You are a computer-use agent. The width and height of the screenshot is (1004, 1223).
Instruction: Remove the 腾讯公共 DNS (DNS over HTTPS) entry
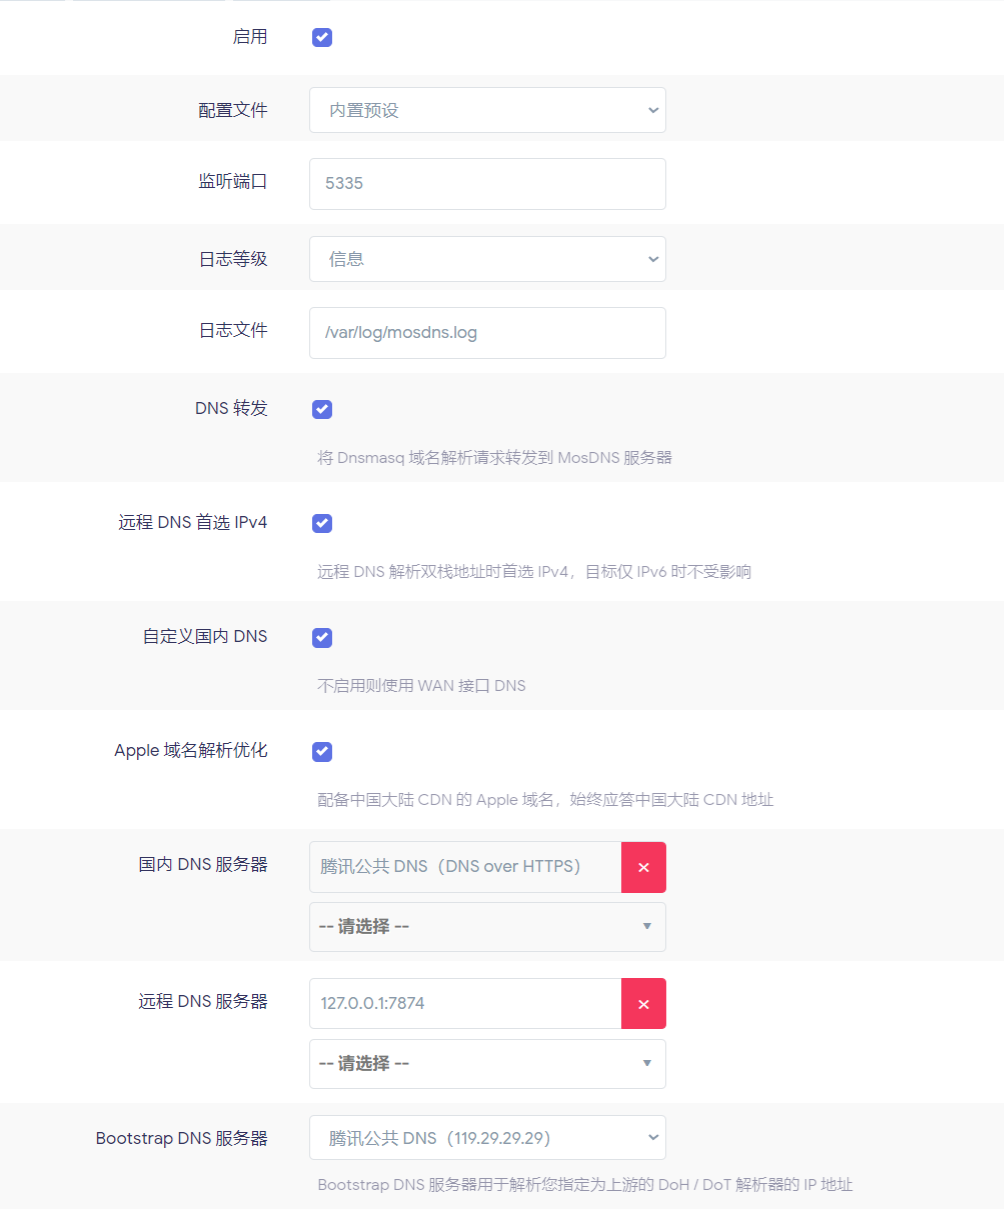point(643,867)
